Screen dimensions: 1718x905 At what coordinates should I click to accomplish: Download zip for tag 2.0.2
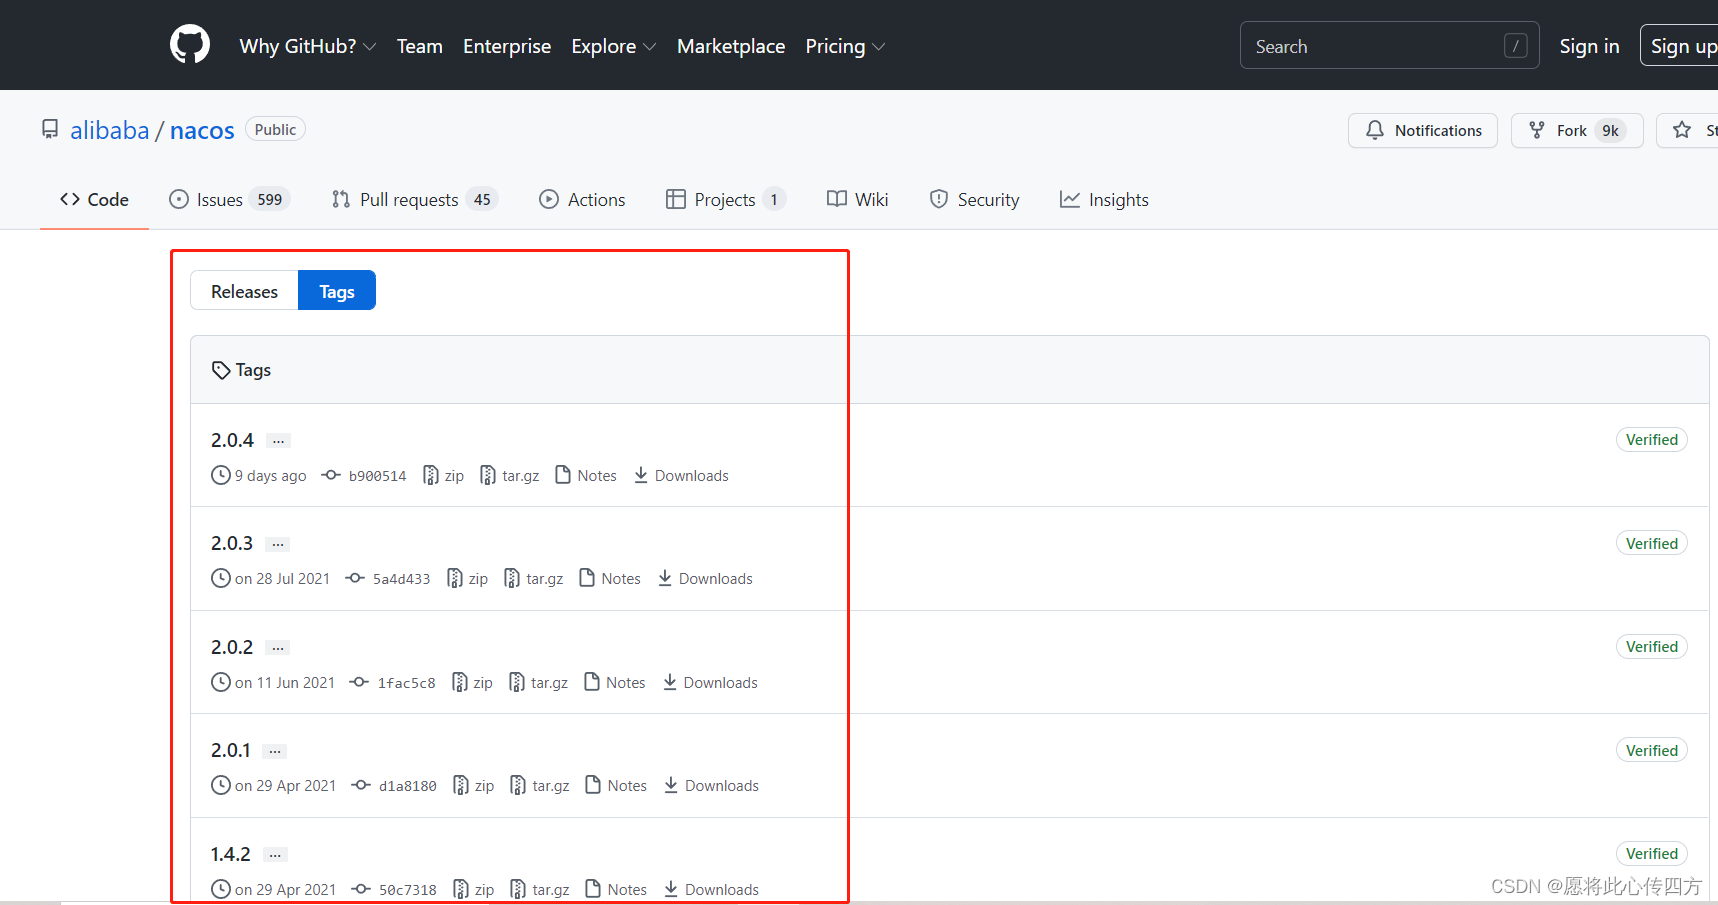(x=472, y=683)
